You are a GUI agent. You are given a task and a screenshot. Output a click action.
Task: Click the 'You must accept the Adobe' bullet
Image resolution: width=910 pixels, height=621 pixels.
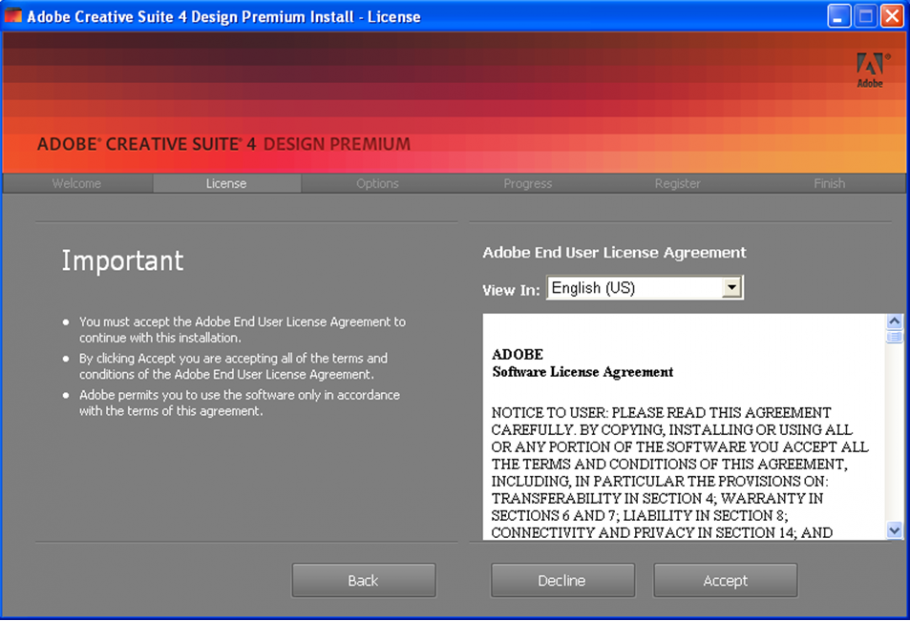click(242, 330)
